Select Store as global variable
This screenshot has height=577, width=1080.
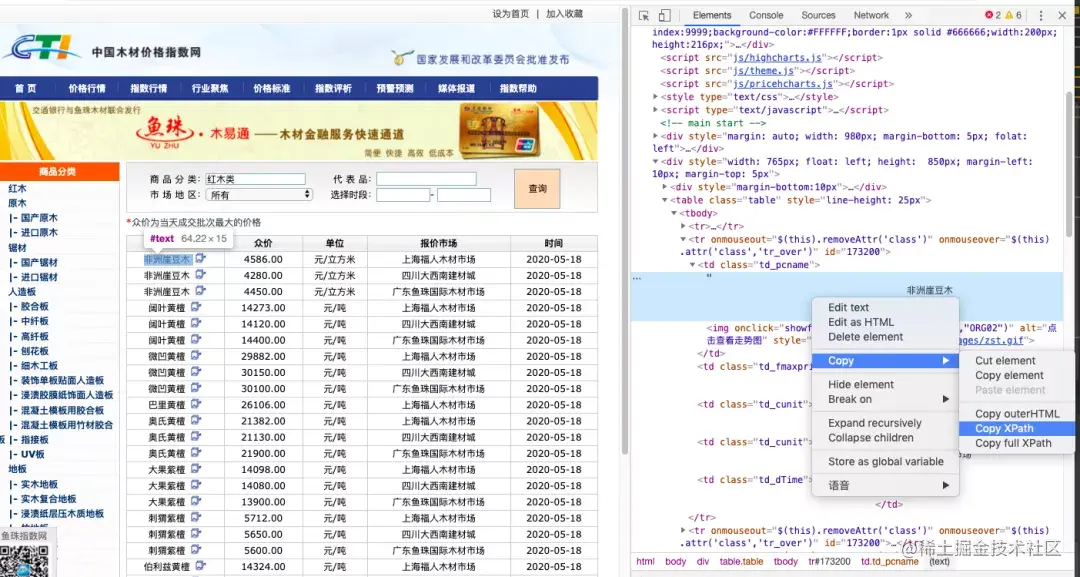pyautogui.click(x=885, y=461)
